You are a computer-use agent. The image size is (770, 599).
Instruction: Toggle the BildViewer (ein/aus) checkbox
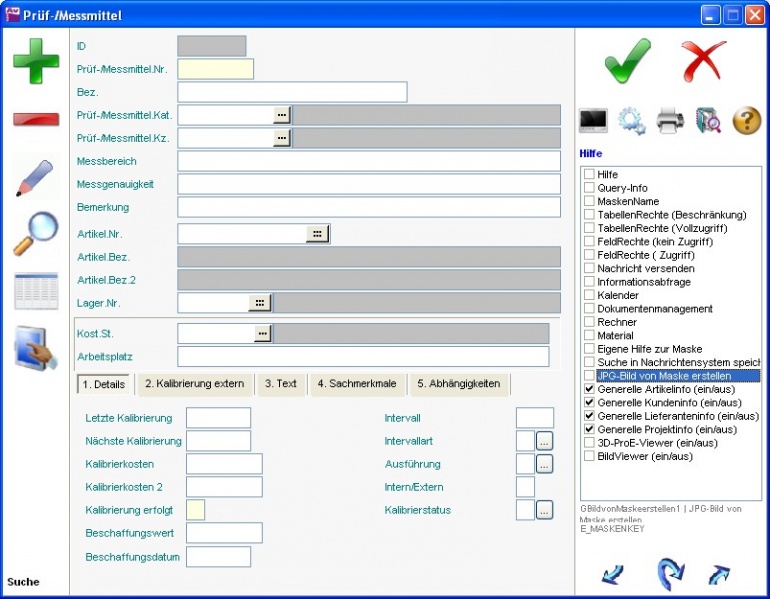click(x=590, y=456)
